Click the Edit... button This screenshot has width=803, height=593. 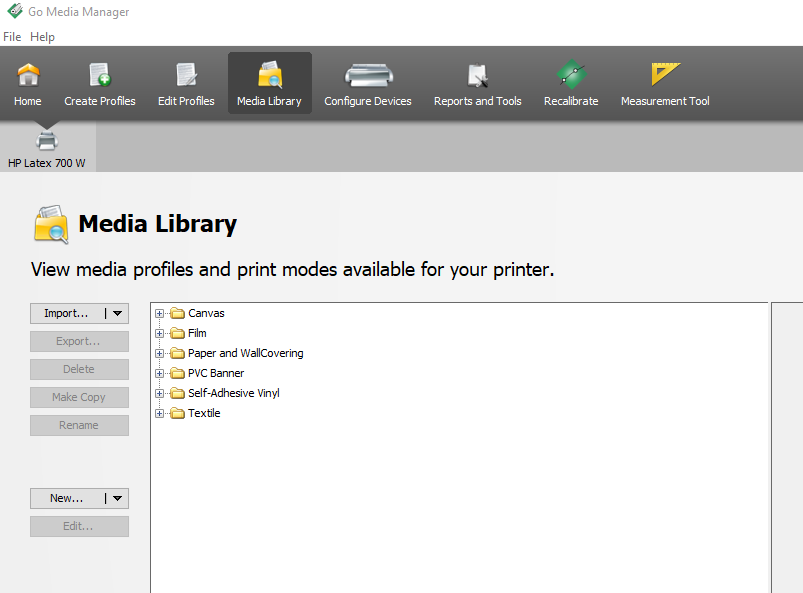pos(79,526)
